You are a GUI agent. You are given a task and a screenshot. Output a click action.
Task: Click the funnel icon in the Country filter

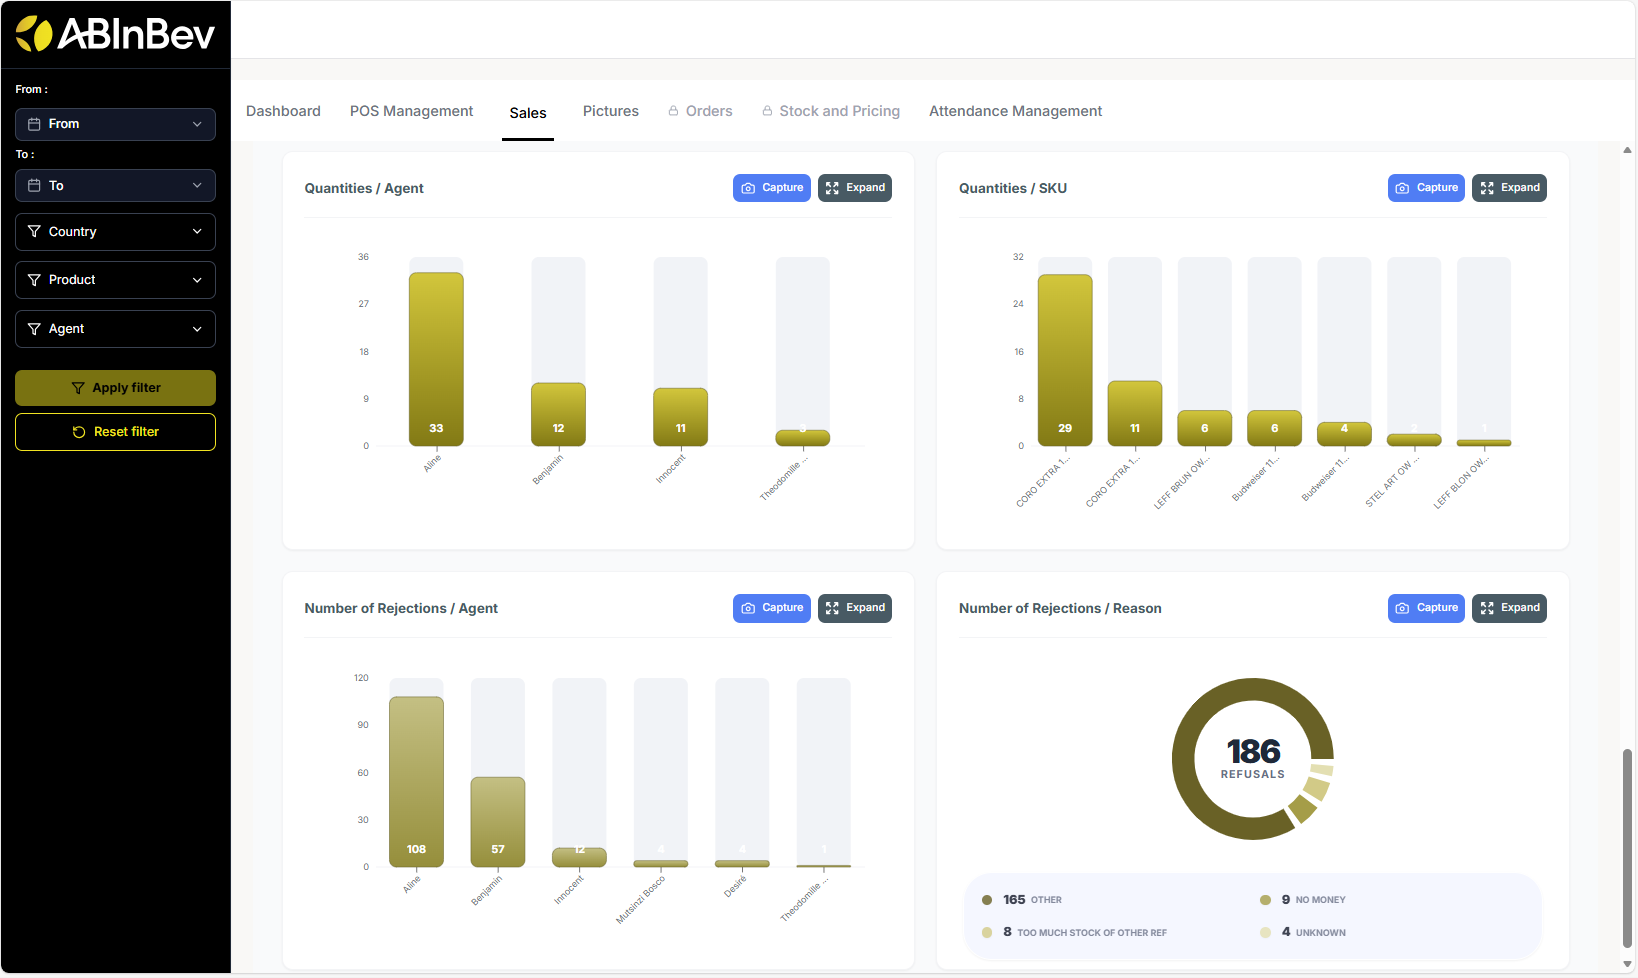(34, 232)
